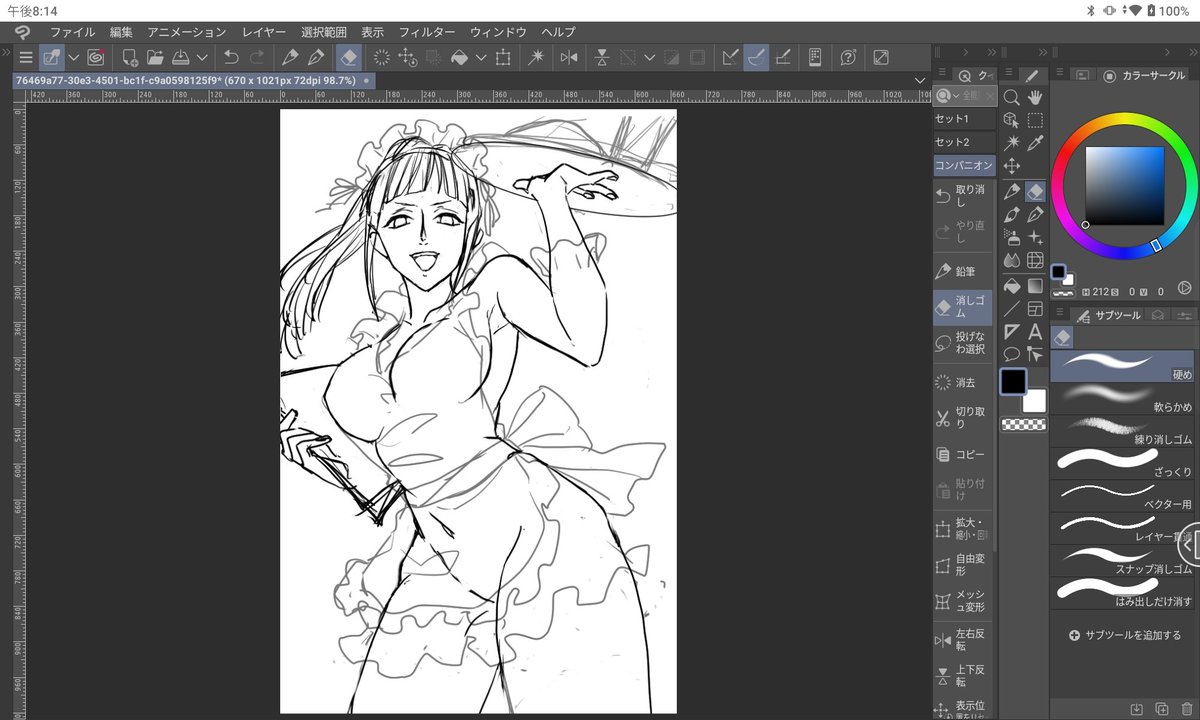Select the Hand move tool
Image resolution: width=1200 pixels, height=720 pixels.
(1035, 97)
